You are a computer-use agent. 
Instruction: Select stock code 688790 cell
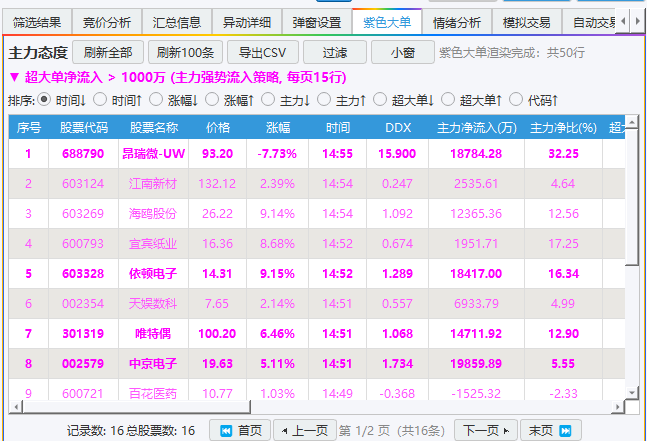point(83,153)
